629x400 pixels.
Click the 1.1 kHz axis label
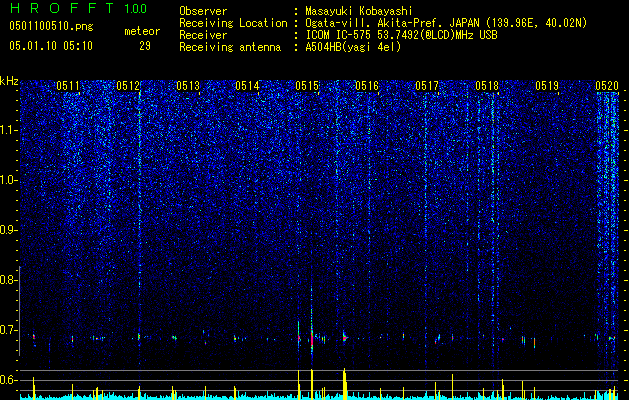(9, 130)
